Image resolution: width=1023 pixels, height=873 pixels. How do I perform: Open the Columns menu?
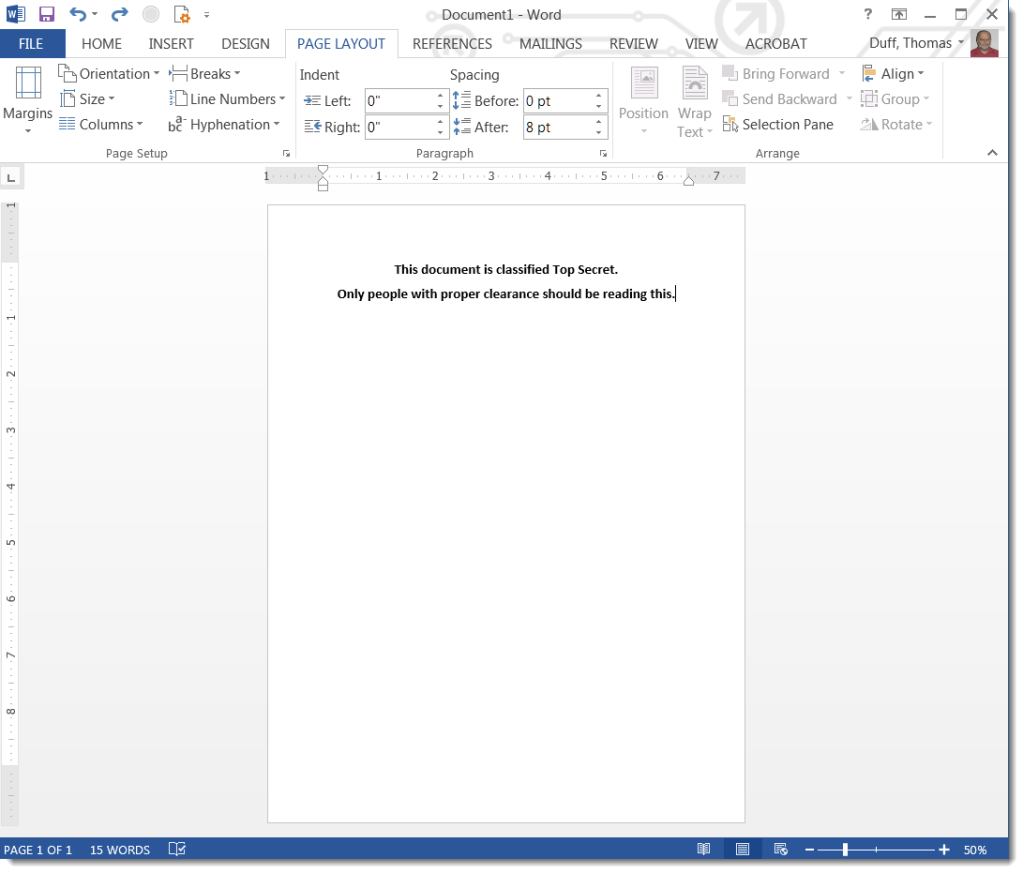[101, 124]
